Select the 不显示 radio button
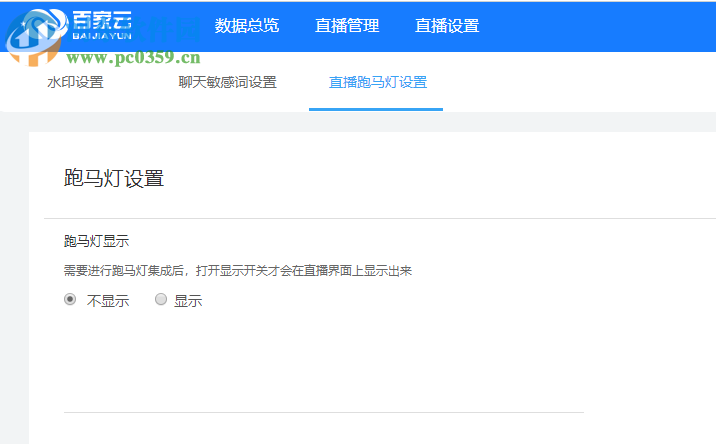716x444 pixels. (70, 299)
